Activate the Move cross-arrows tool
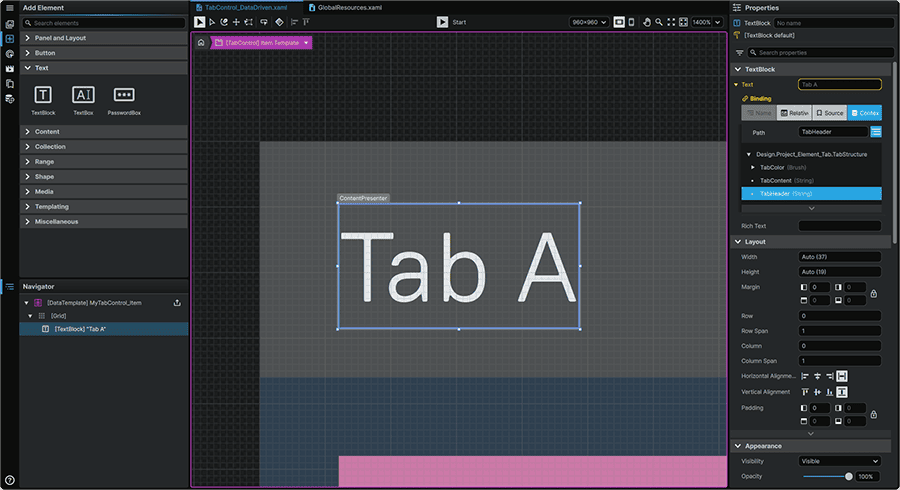 (x=236, y=22)
